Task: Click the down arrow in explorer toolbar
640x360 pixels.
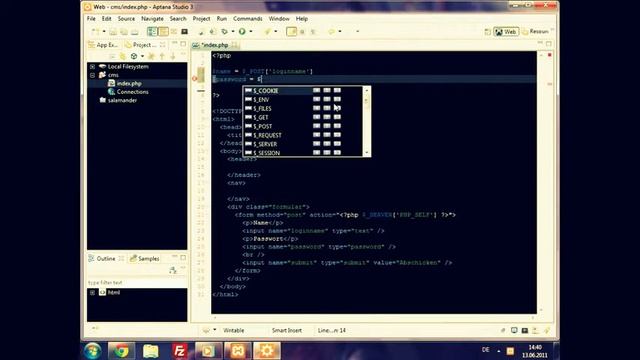Action: [173, 56]
